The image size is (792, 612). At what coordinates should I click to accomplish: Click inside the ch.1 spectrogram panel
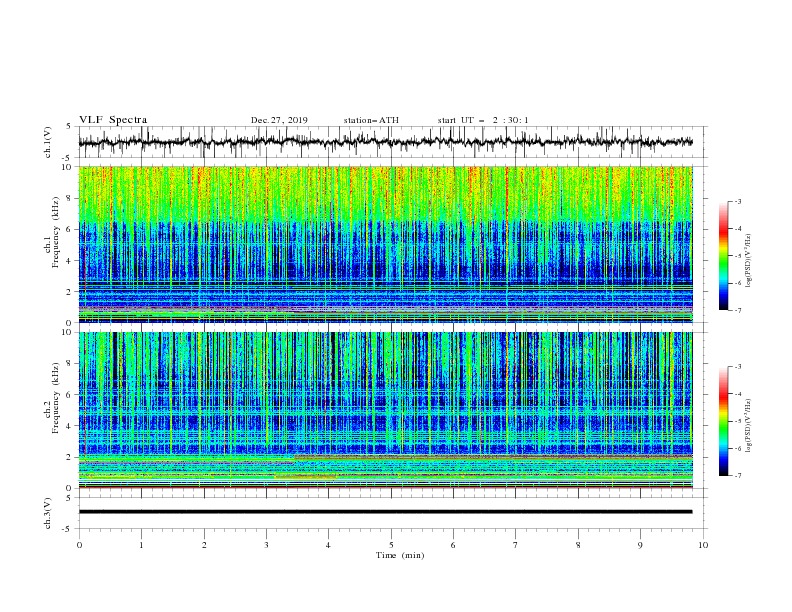click(x=385, y=244)
